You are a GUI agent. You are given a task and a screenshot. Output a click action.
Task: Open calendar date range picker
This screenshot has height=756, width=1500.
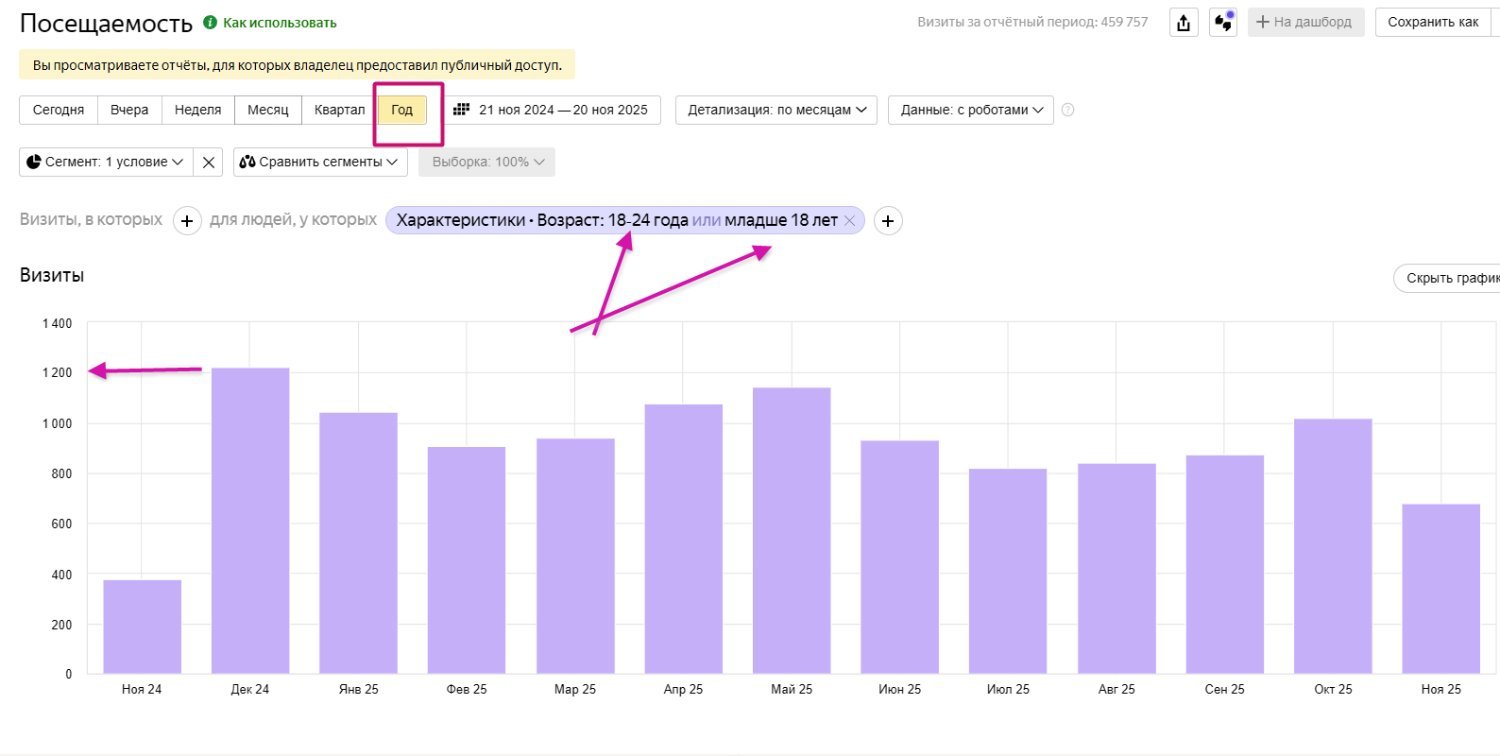tap(553, 110)
